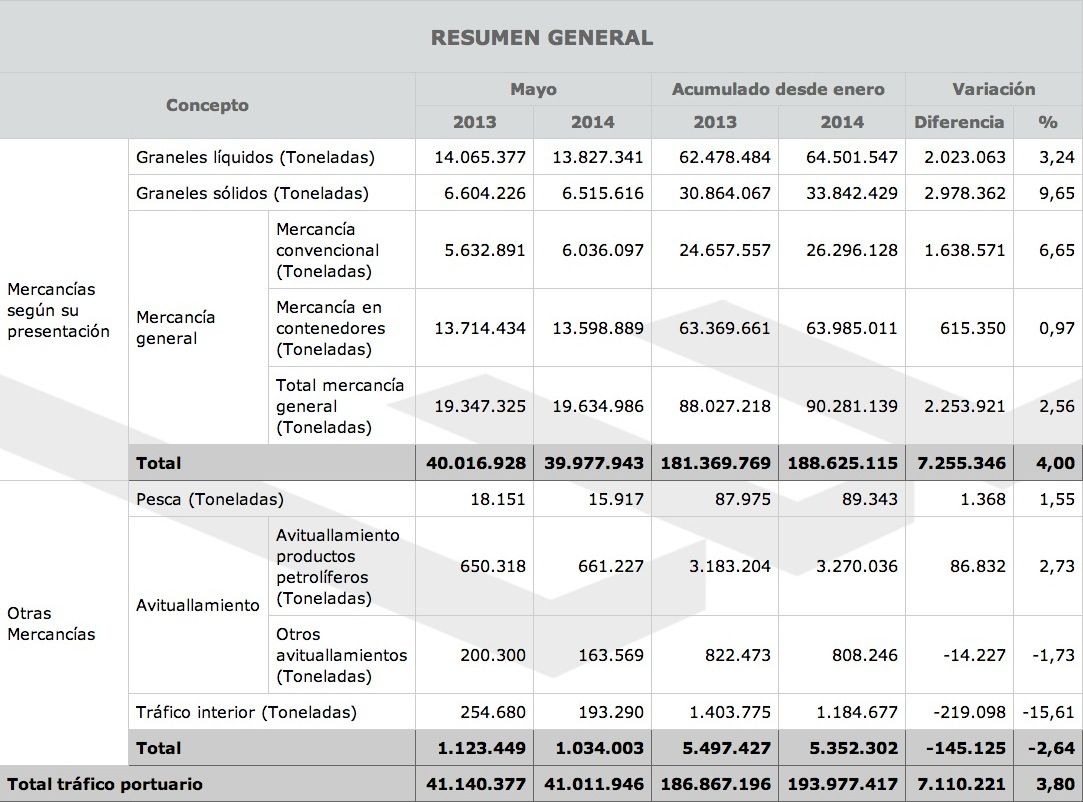Image resolution: width=1083 pixels, height=802 pixels.
Task: Select the Graneles líquidos row label
Action: [x=255, y=157]
